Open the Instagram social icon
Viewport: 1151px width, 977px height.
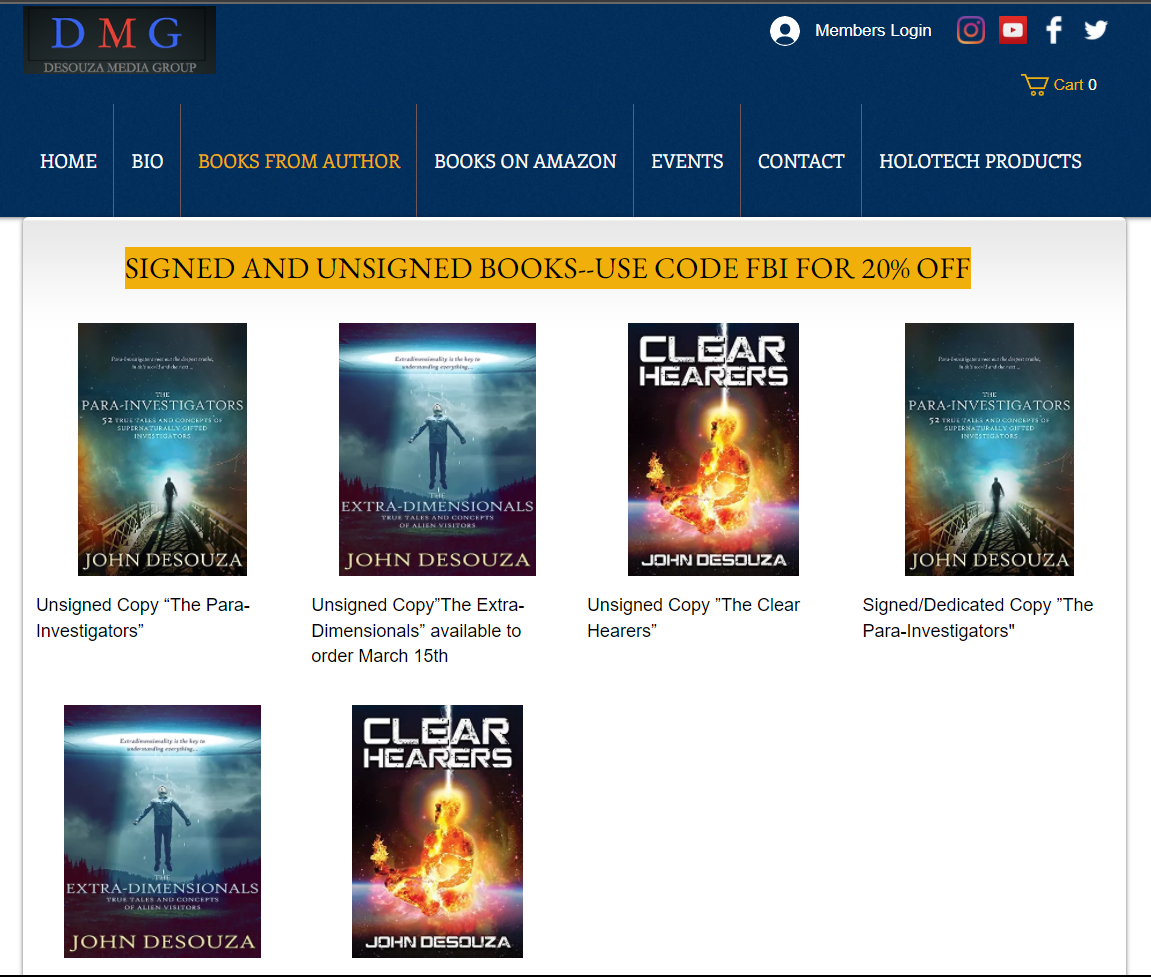tap(970, 30)
